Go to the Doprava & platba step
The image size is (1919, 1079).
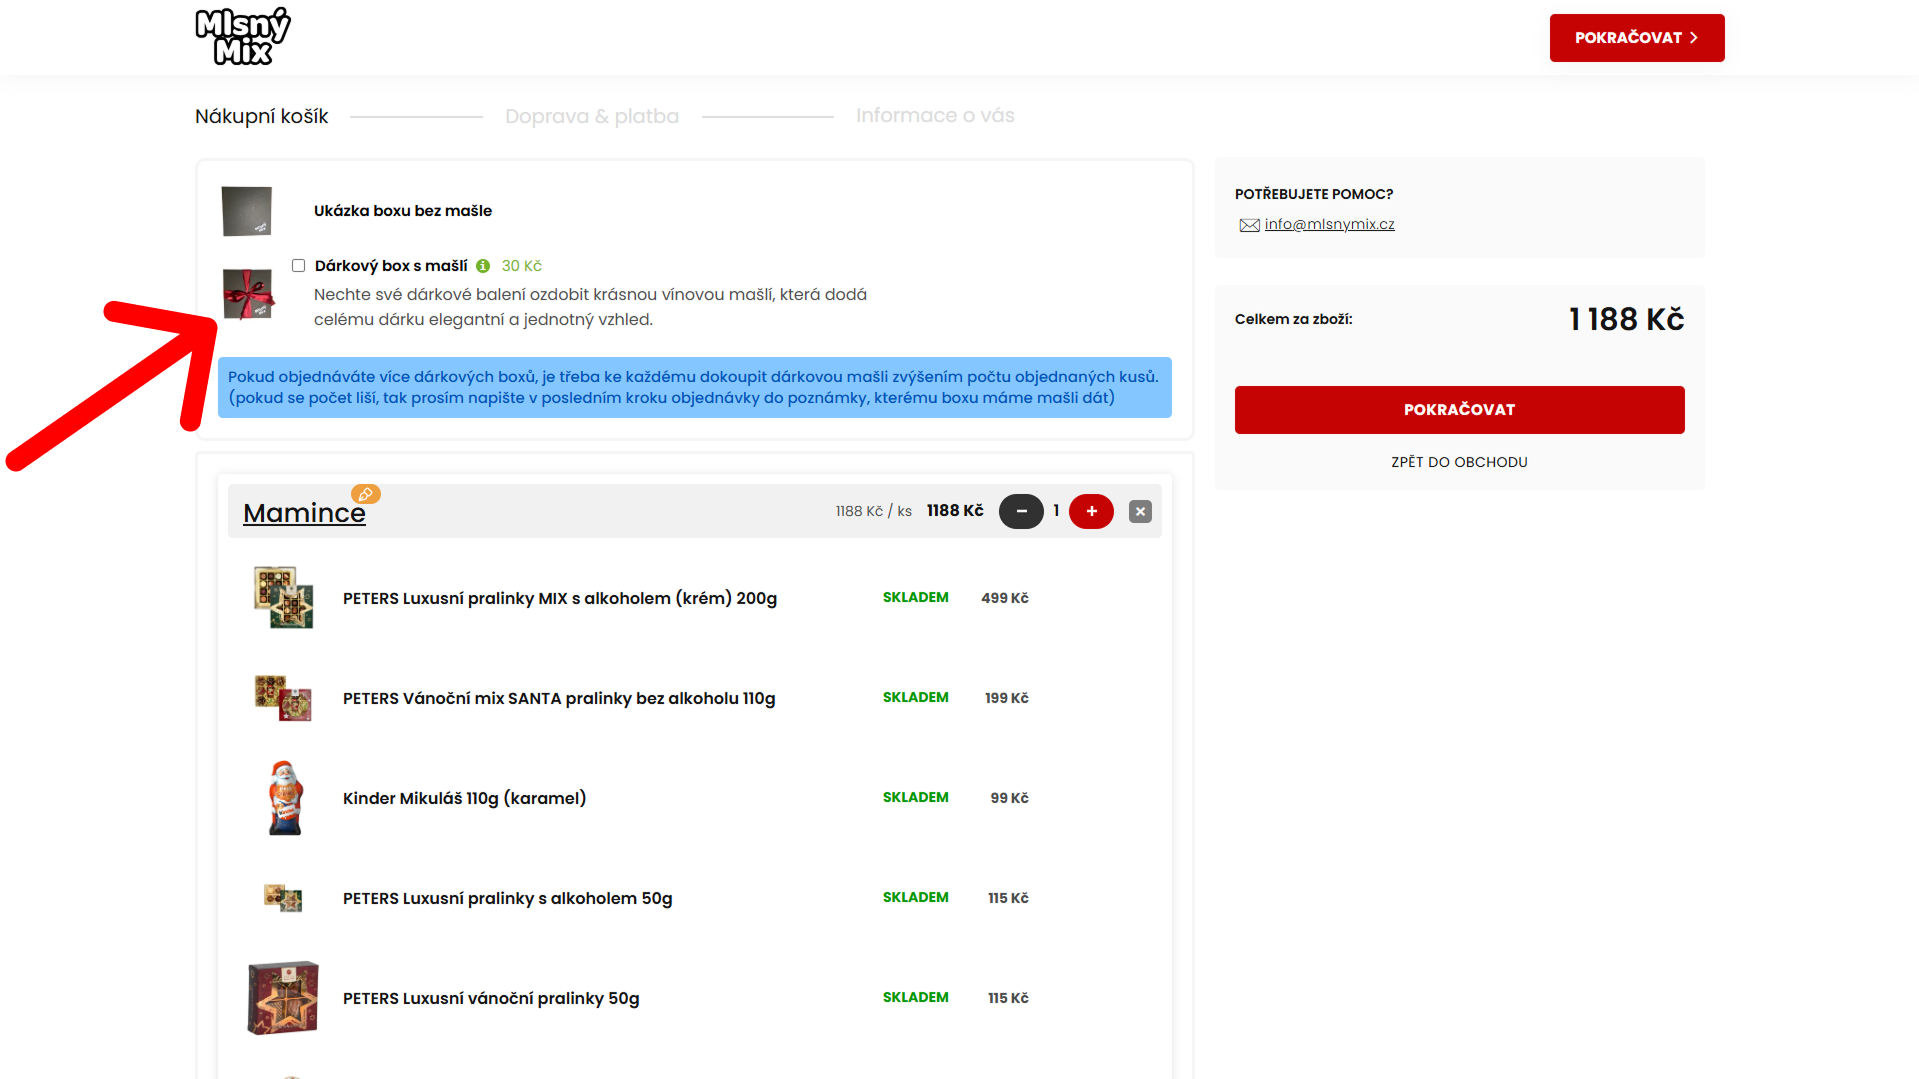591,116
